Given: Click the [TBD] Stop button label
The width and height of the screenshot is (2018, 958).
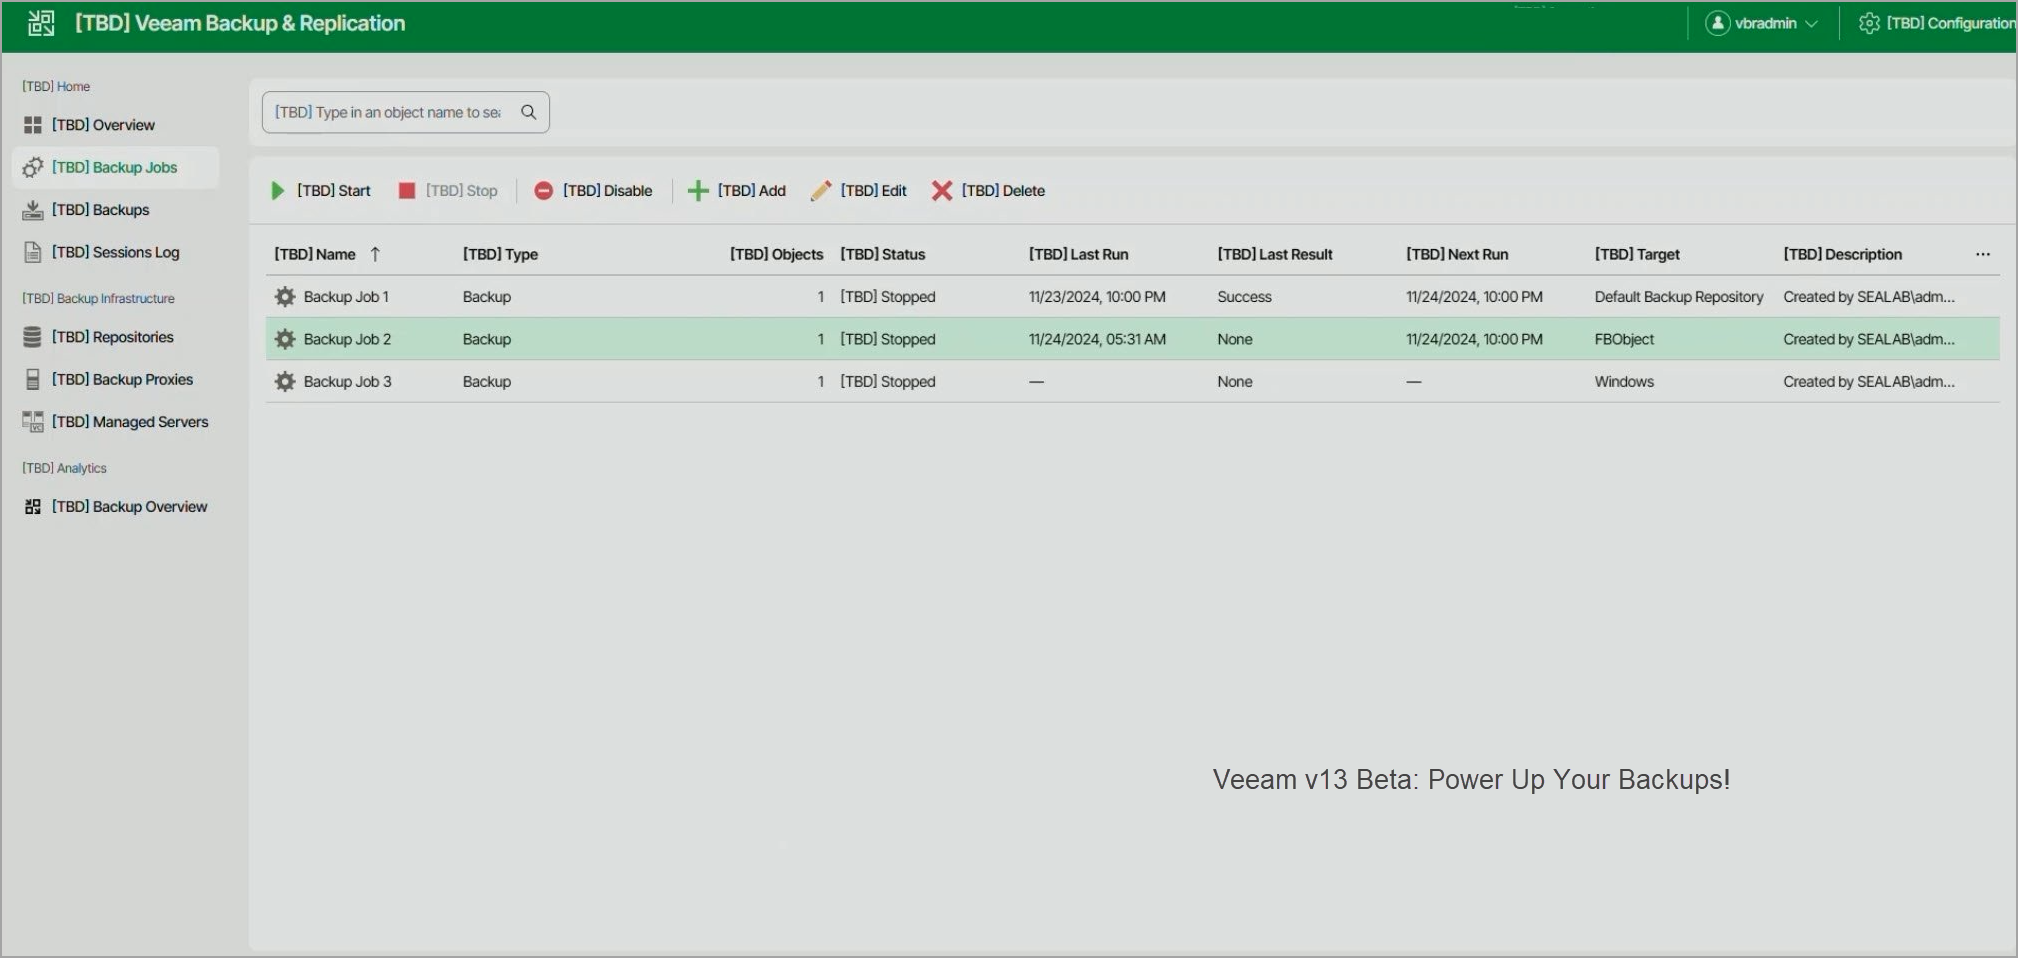Looking at the screenshot, I should click(x=461, y=191).
